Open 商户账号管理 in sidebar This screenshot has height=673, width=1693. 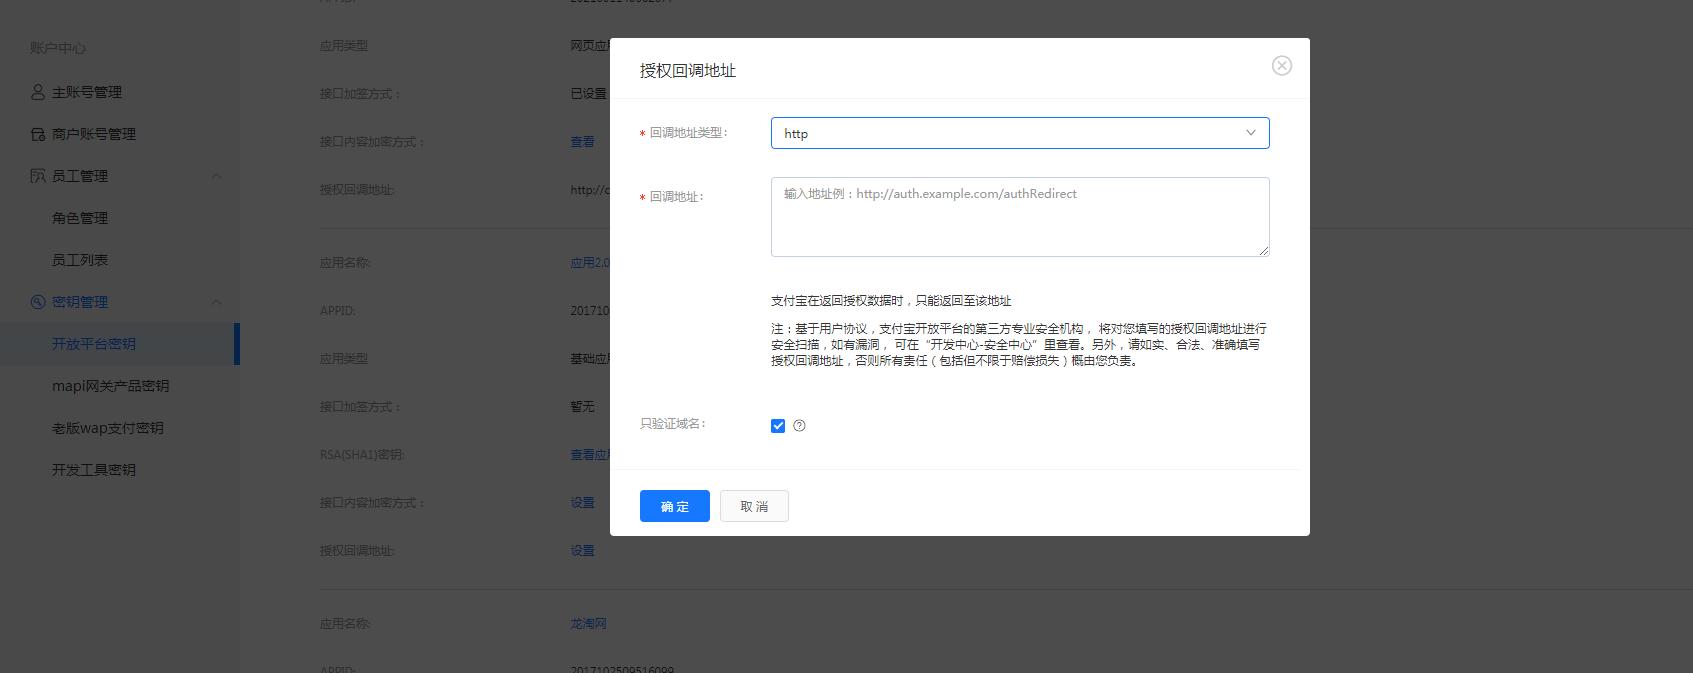click(94, 134)
